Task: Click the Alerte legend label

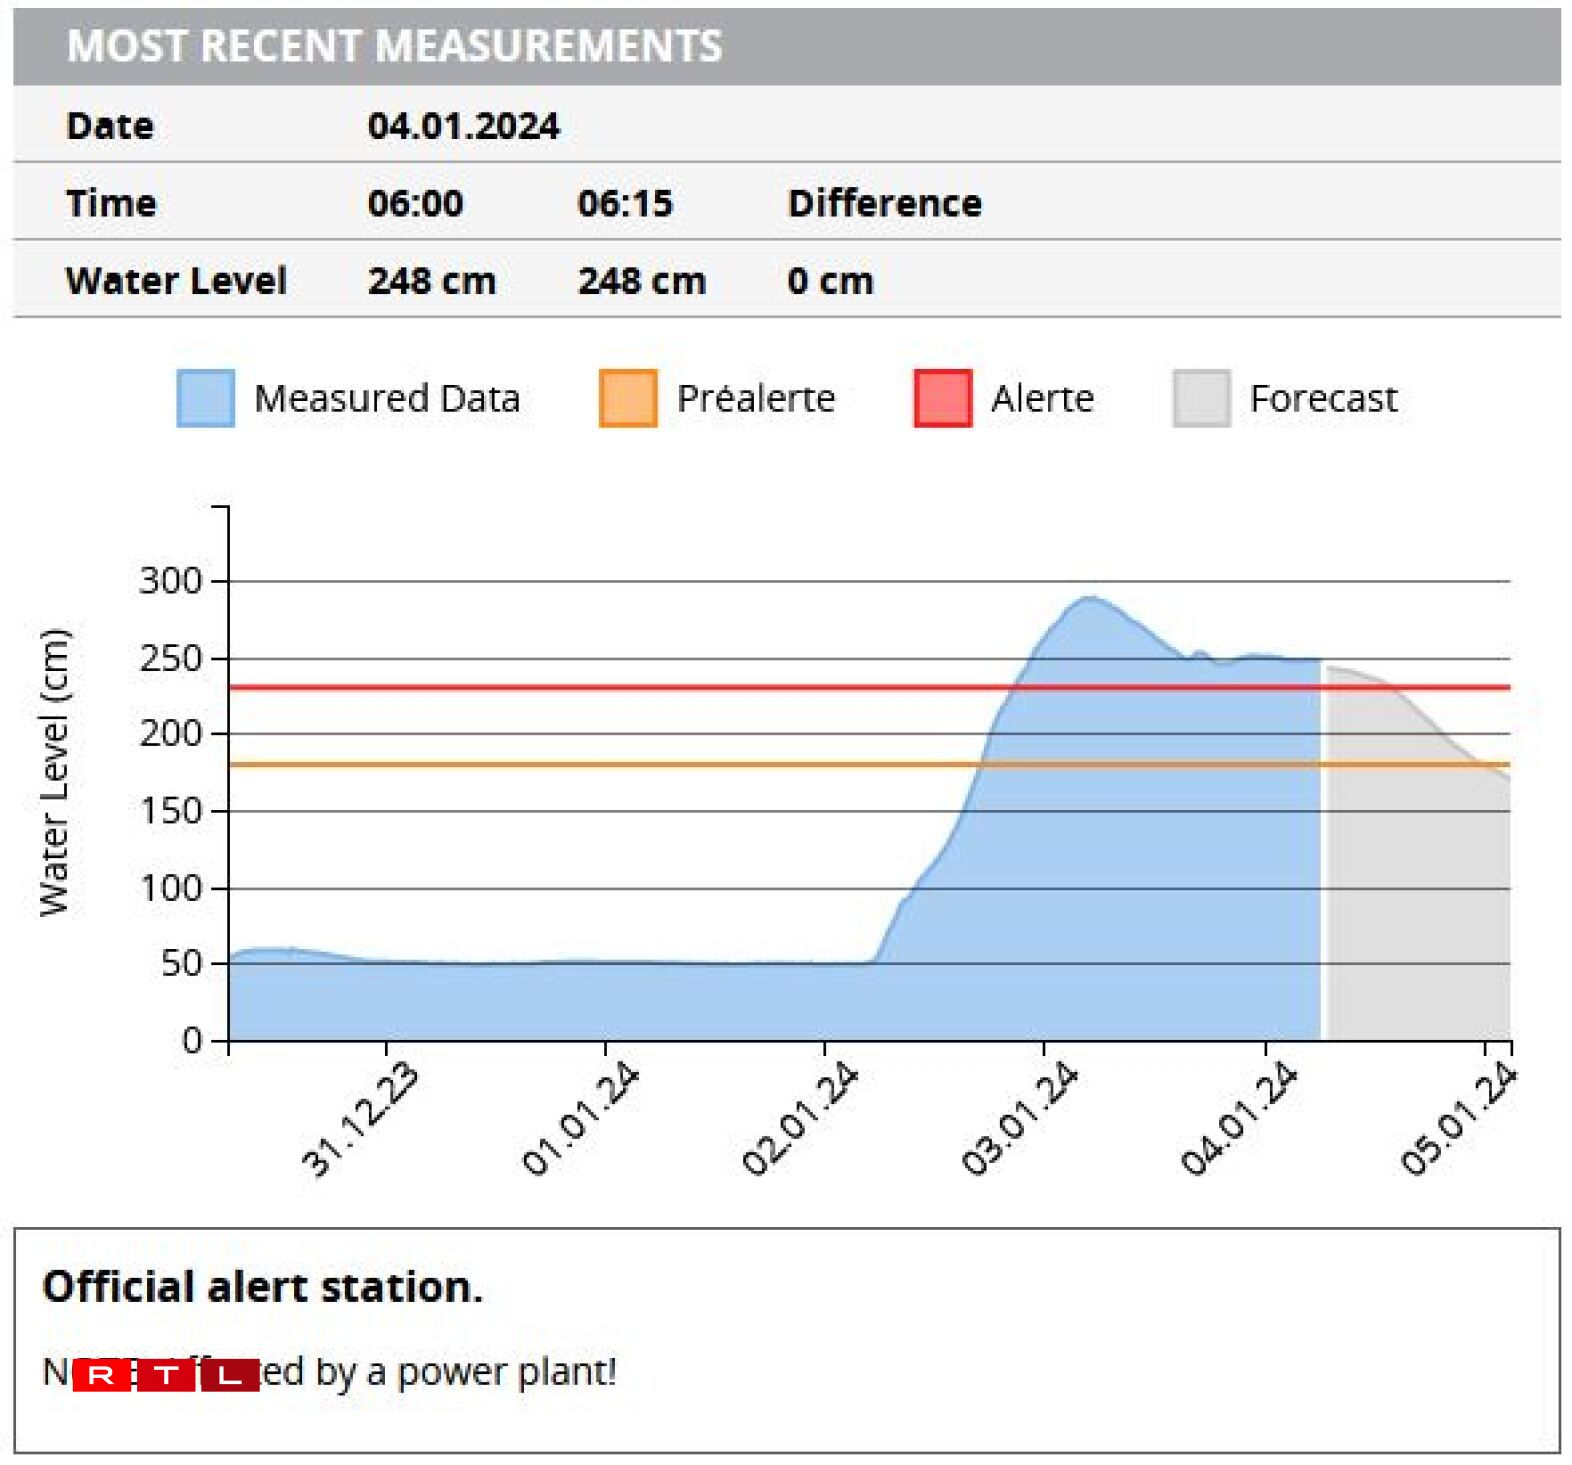Action: click(1042, 398)
